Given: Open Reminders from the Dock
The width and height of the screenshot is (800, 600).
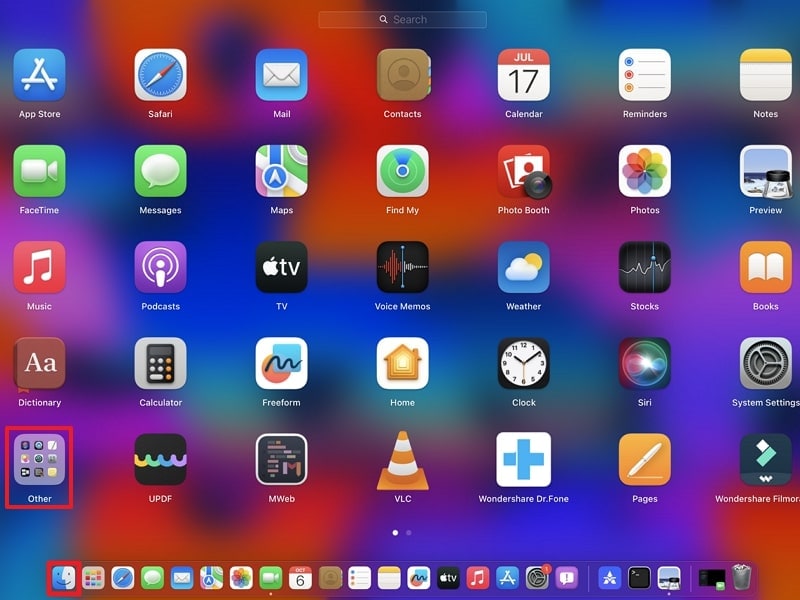Looking at the screenshot, I should click(360, 578).
